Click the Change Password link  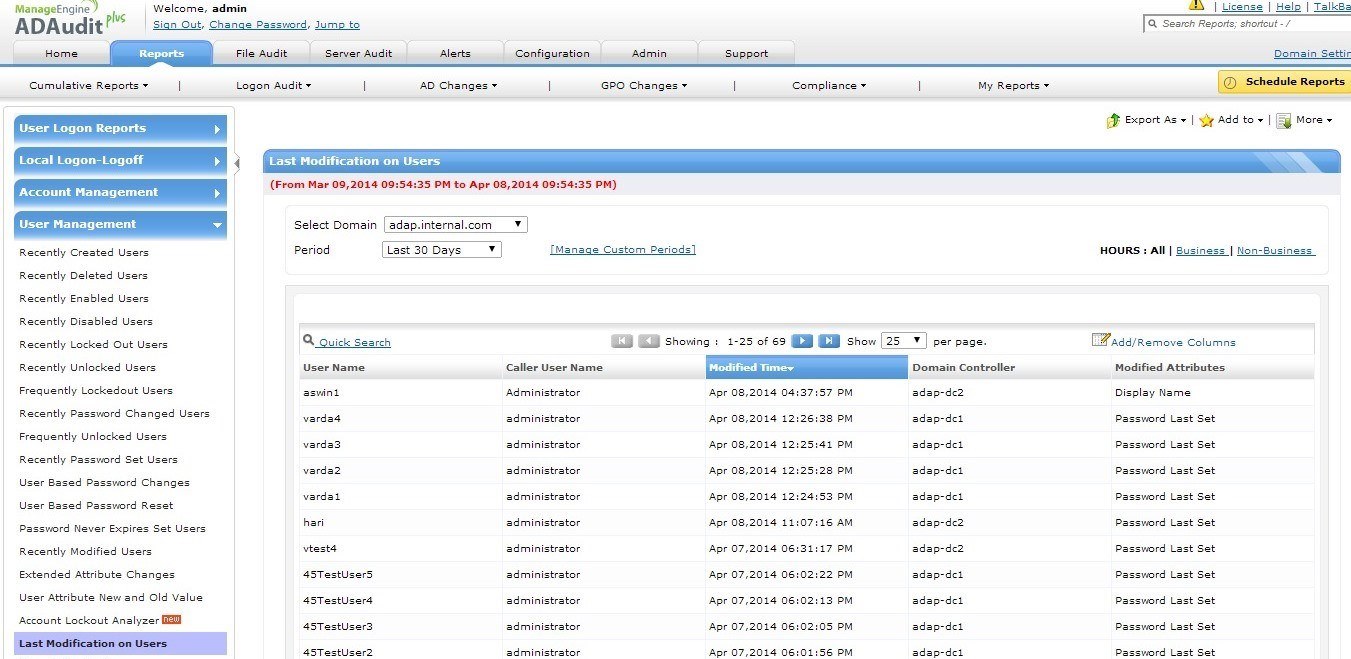coord(258,24)
